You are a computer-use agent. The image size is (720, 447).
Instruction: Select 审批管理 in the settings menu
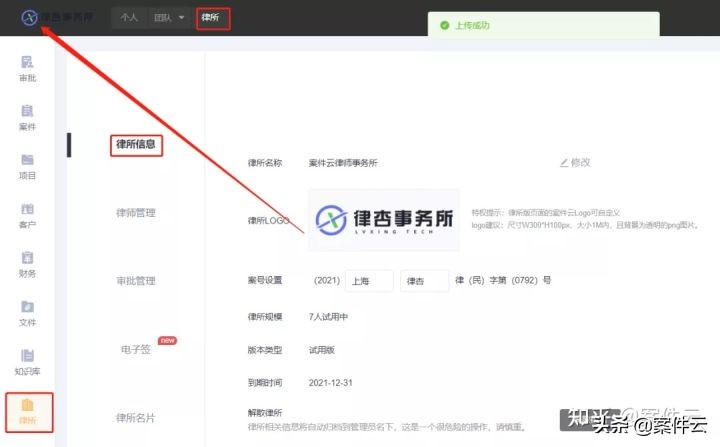(x=136, y=281)
